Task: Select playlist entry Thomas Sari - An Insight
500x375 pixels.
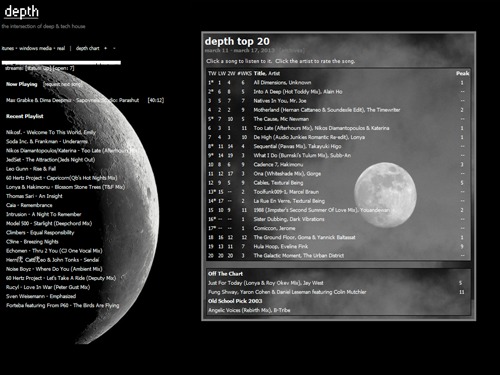Action: [34, 196]
